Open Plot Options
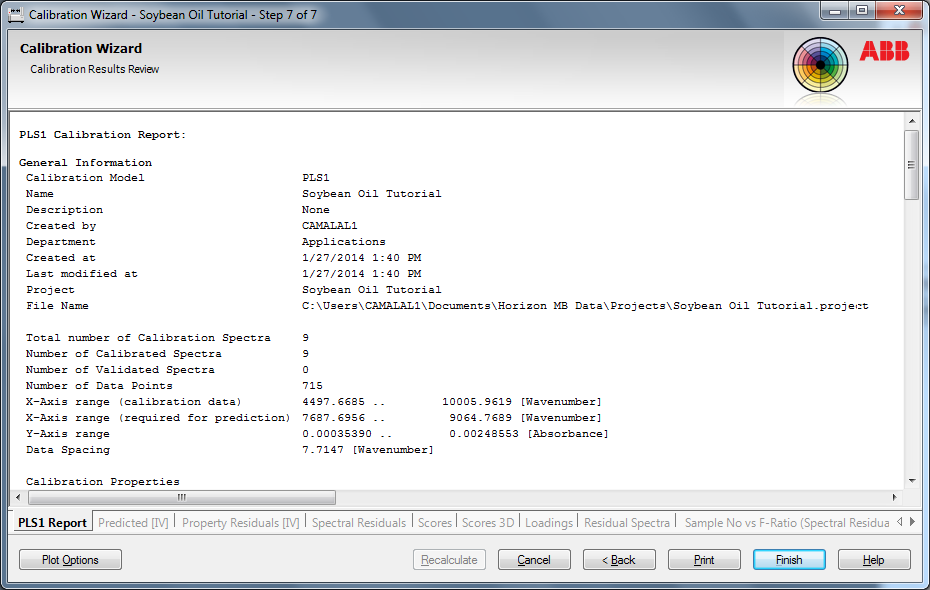 tap(70, 560)
